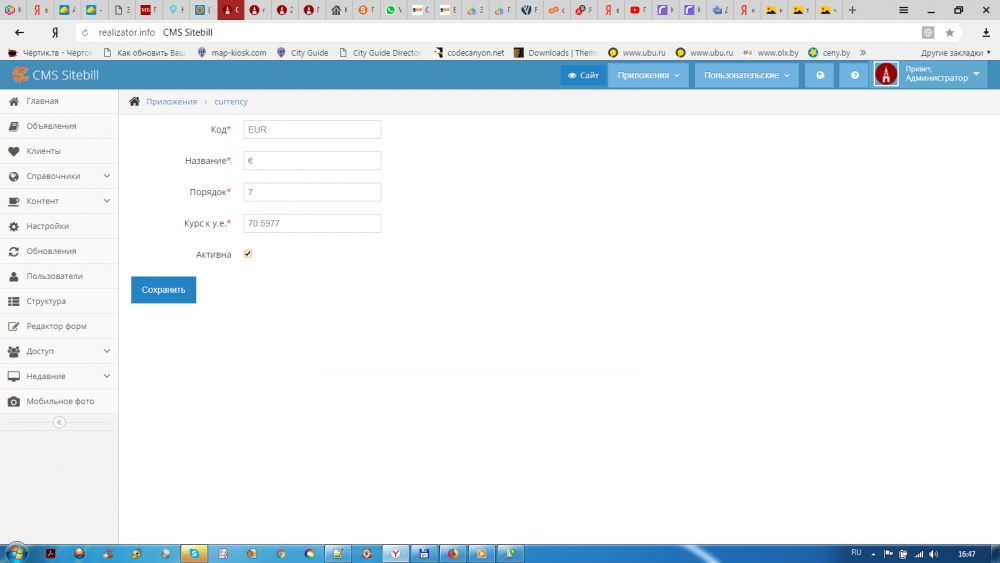Click the administrator avatar image
Viewport: 1000px width, 563px height.
click(x=886, y=75)
